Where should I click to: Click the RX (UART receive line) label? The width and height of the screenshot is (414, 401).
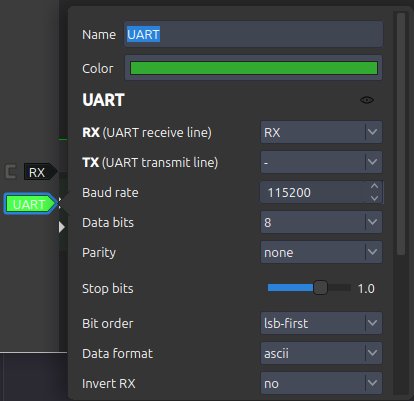[147, 133]
